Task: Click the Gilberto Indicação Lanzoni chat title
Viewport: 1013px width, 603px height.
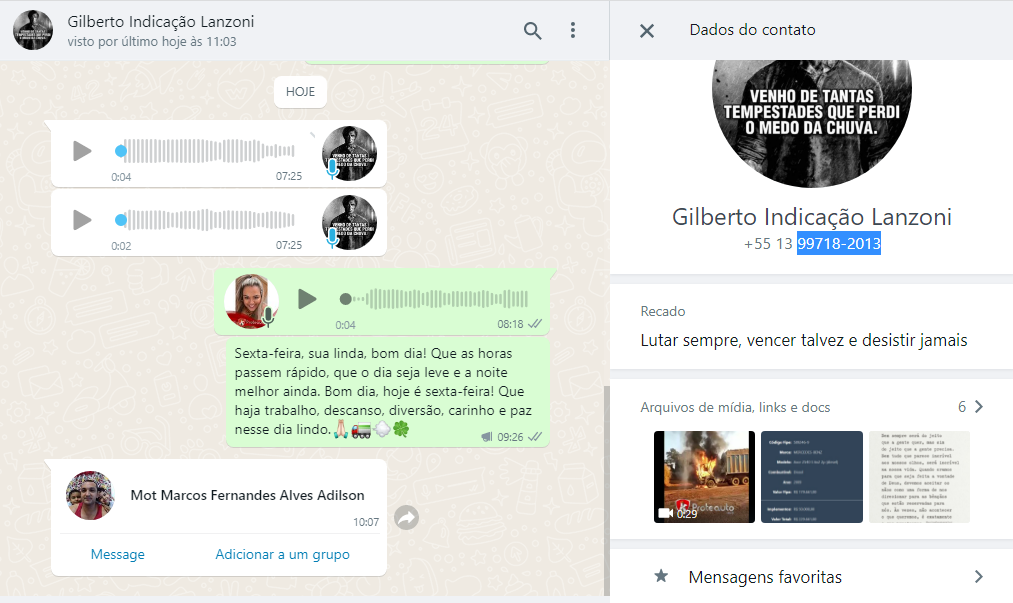Action: (160, 21)
